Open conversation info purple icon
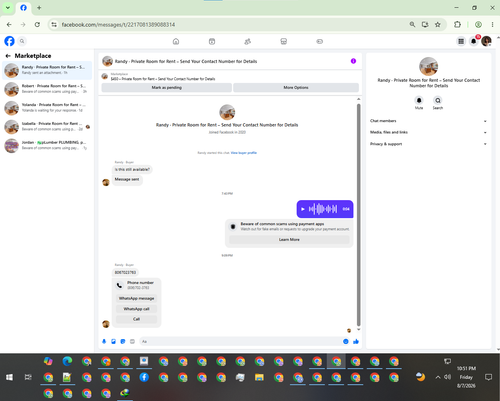This screenshot has height=401, width=500. tap(353, 61)
